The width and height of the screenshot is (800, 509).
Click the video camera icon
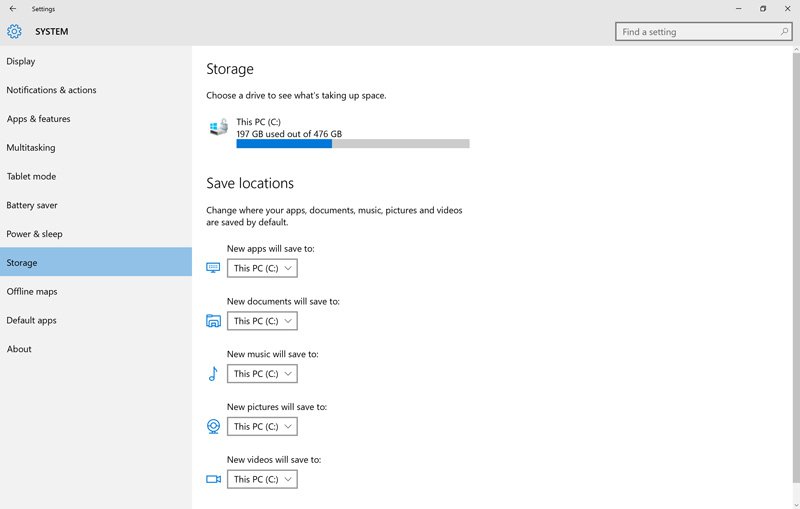coord(213,479)
